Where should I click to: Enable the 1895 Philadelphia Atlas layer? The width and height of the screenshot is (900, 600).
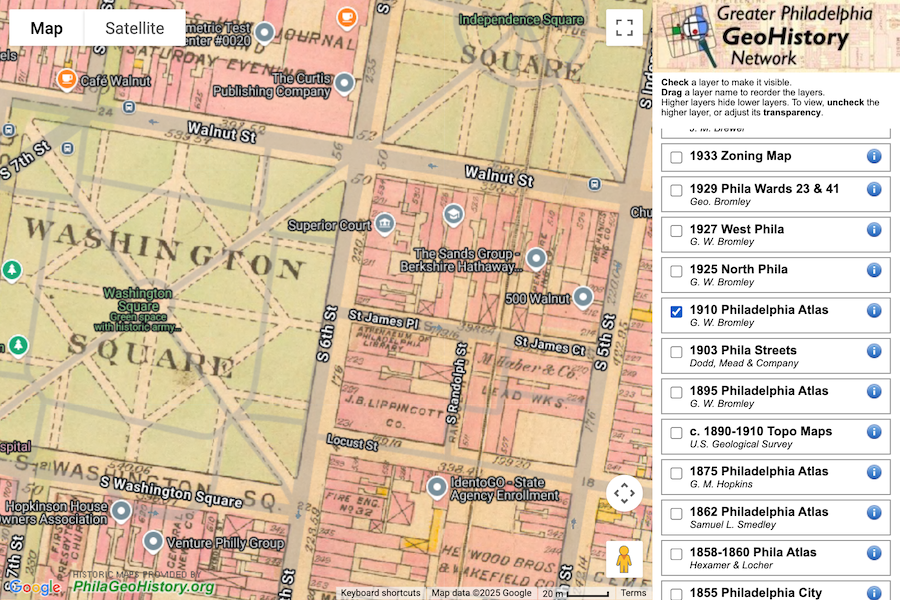677,392
